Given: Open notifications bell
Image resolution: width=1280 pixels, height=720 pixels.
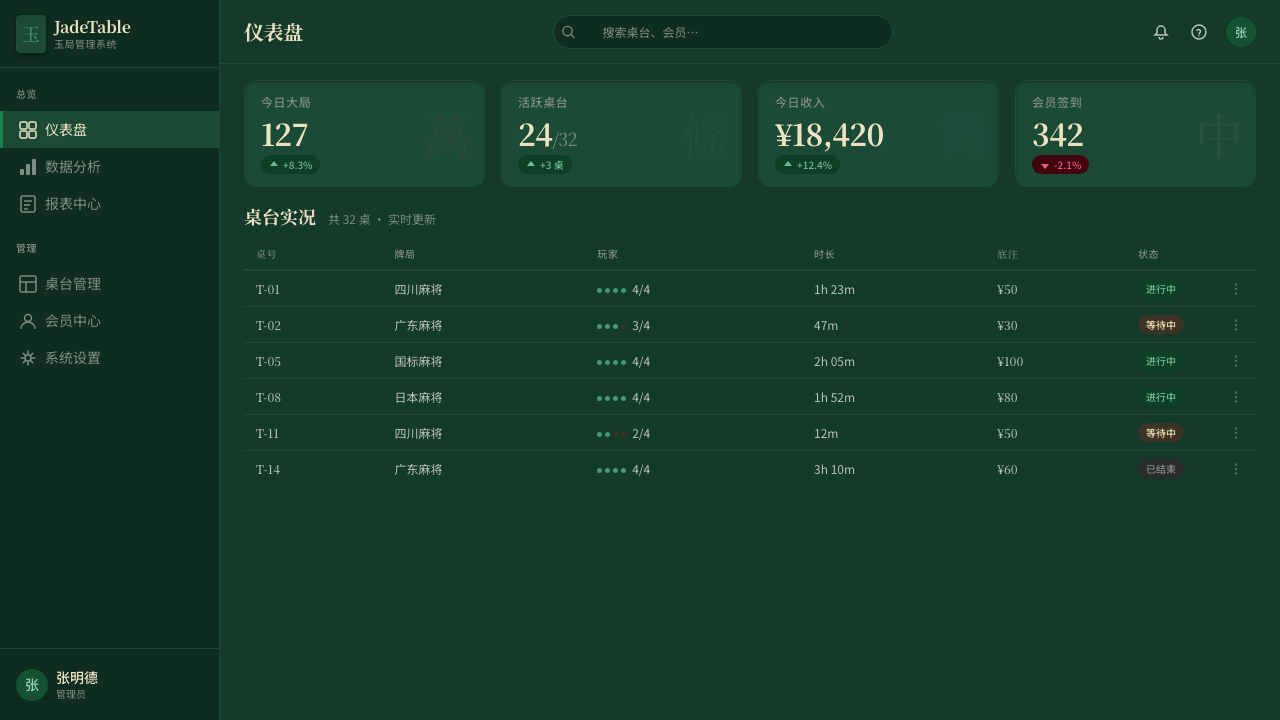Looking at the screenshot, I should click(1161, 32).
